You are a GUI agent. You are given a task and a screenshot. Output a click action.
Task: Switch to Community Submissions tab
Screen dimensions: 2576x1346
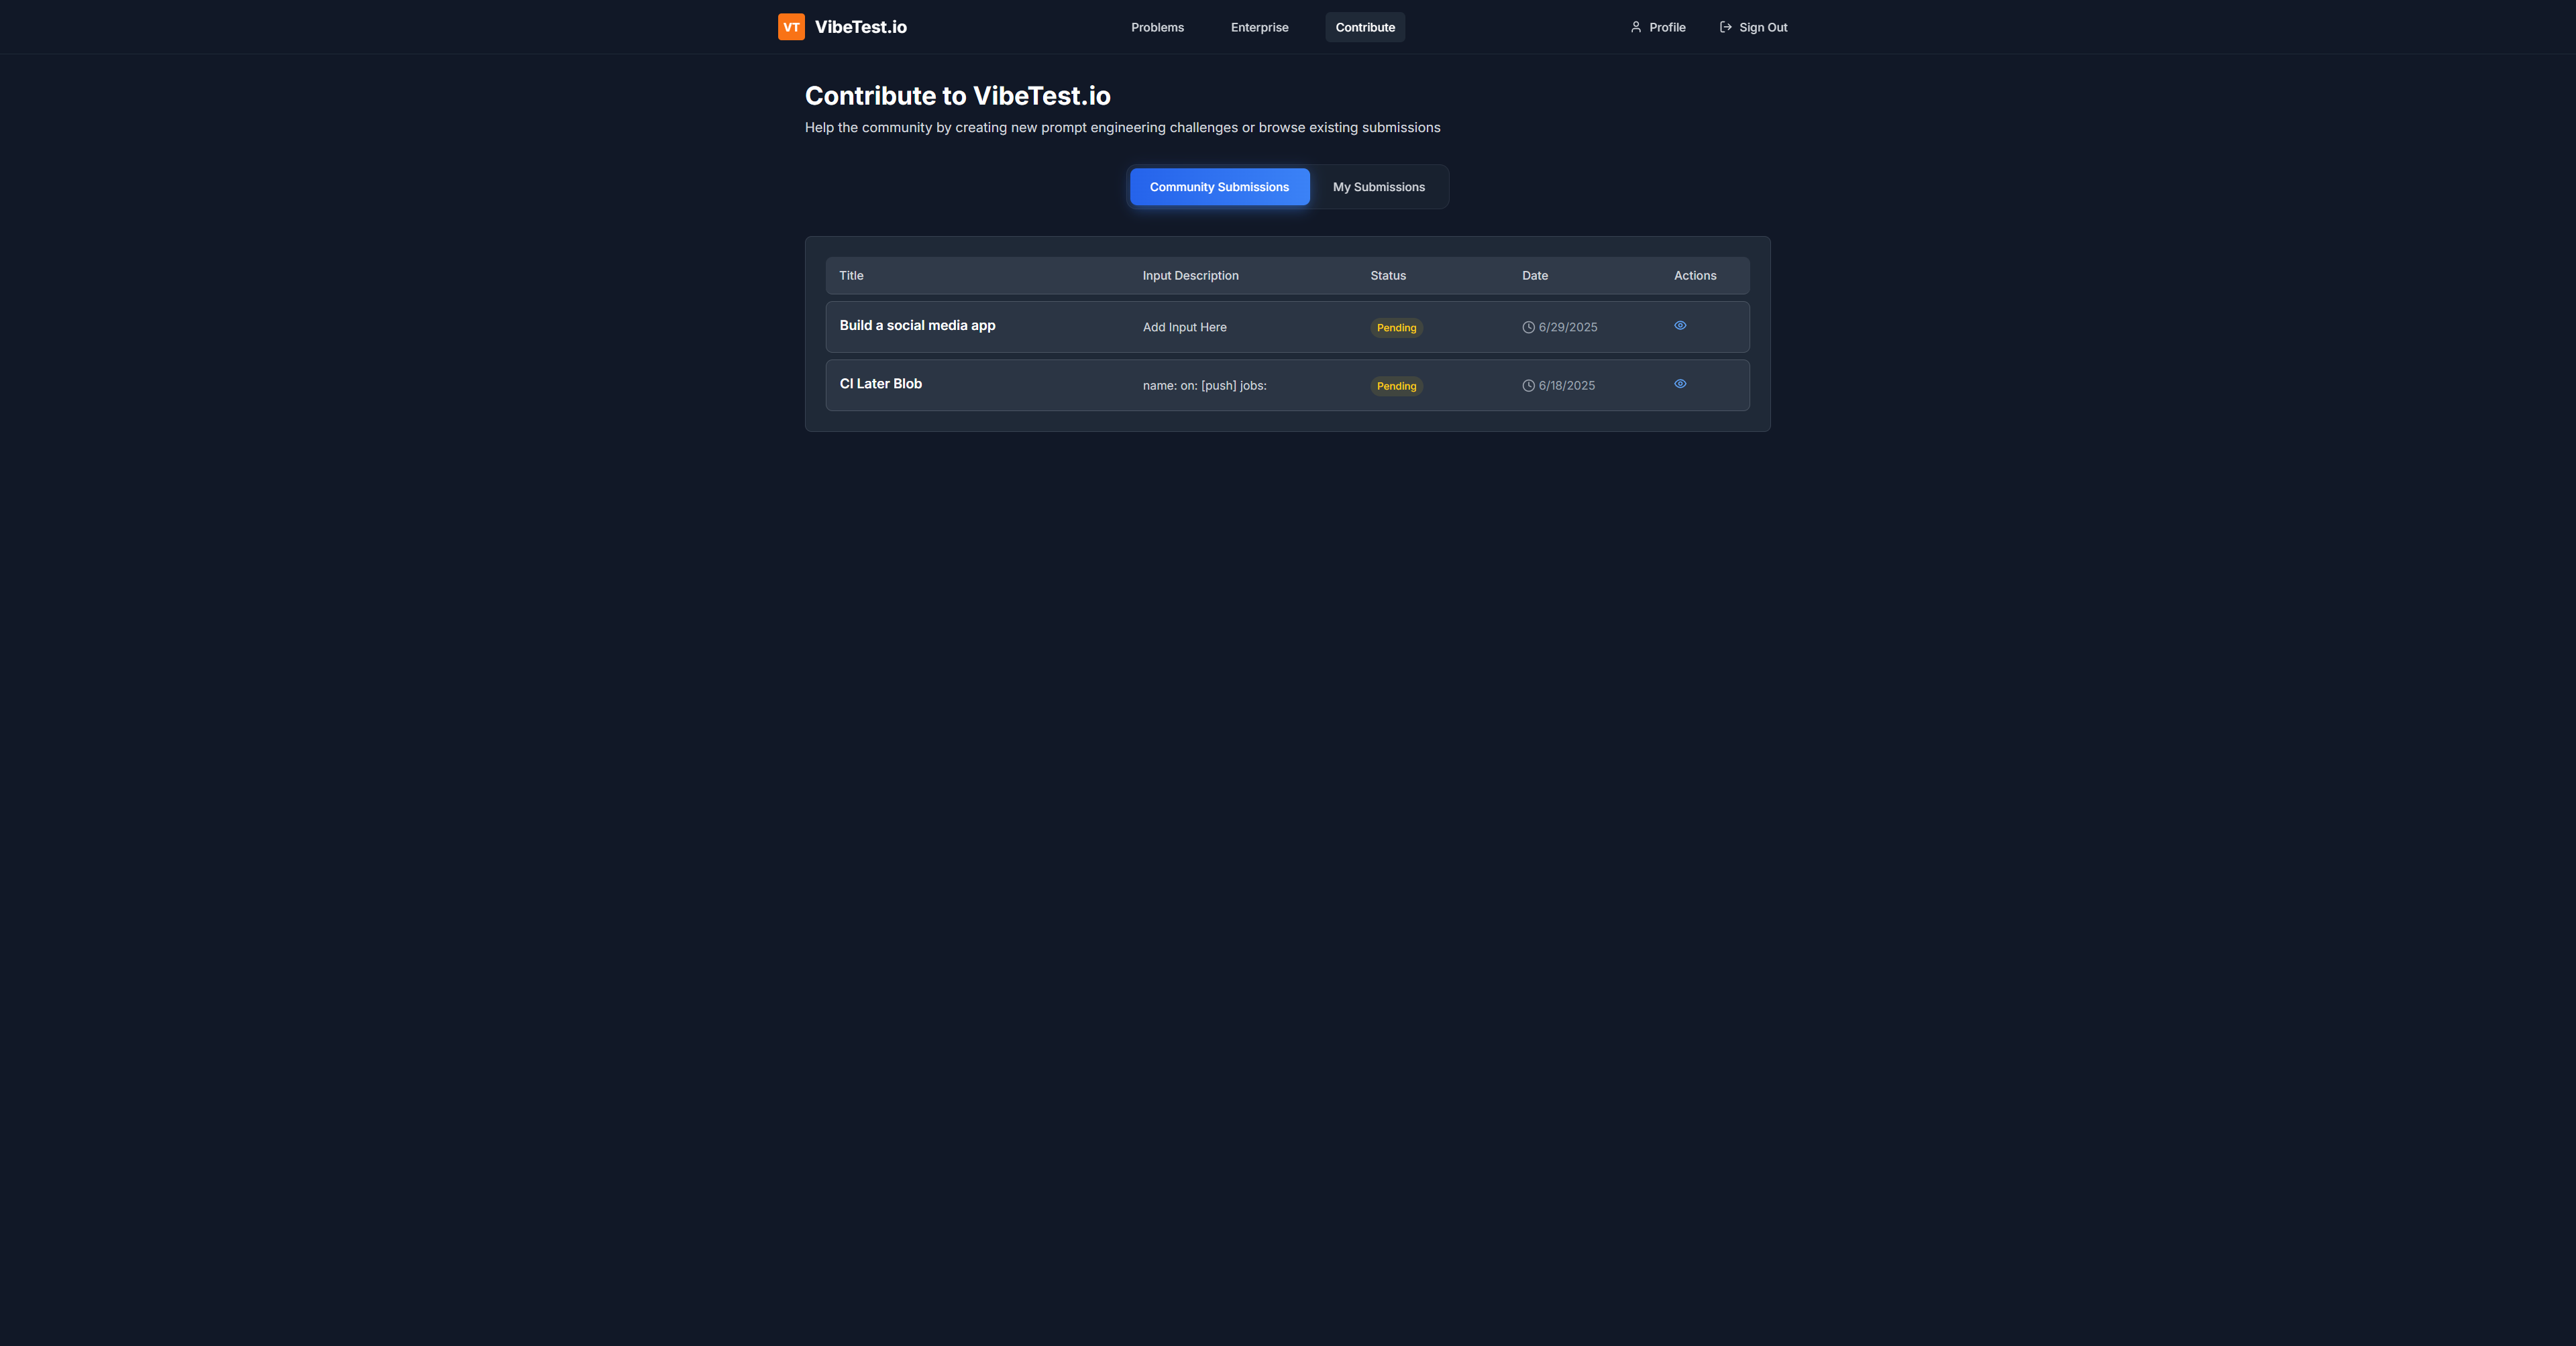pos(1219,187)
